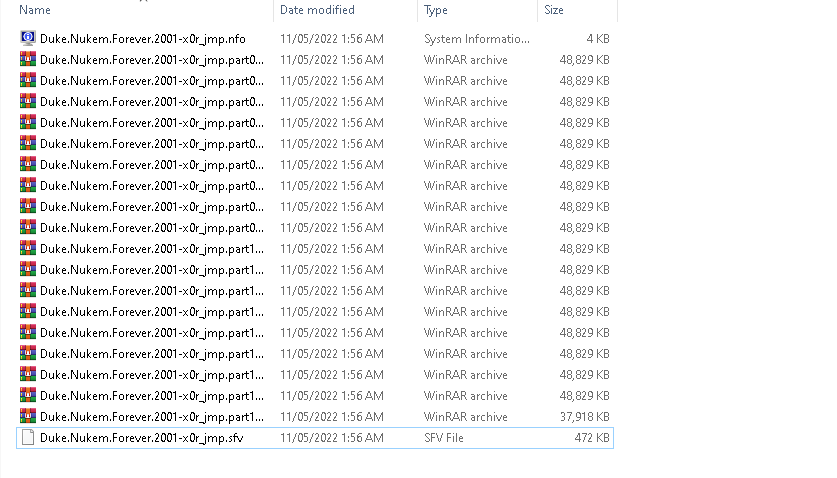Click the WinRAR icon of the first part1 archive
This screenshot has width=837, height=478.
pyautogui.click(x=28, y=249)
